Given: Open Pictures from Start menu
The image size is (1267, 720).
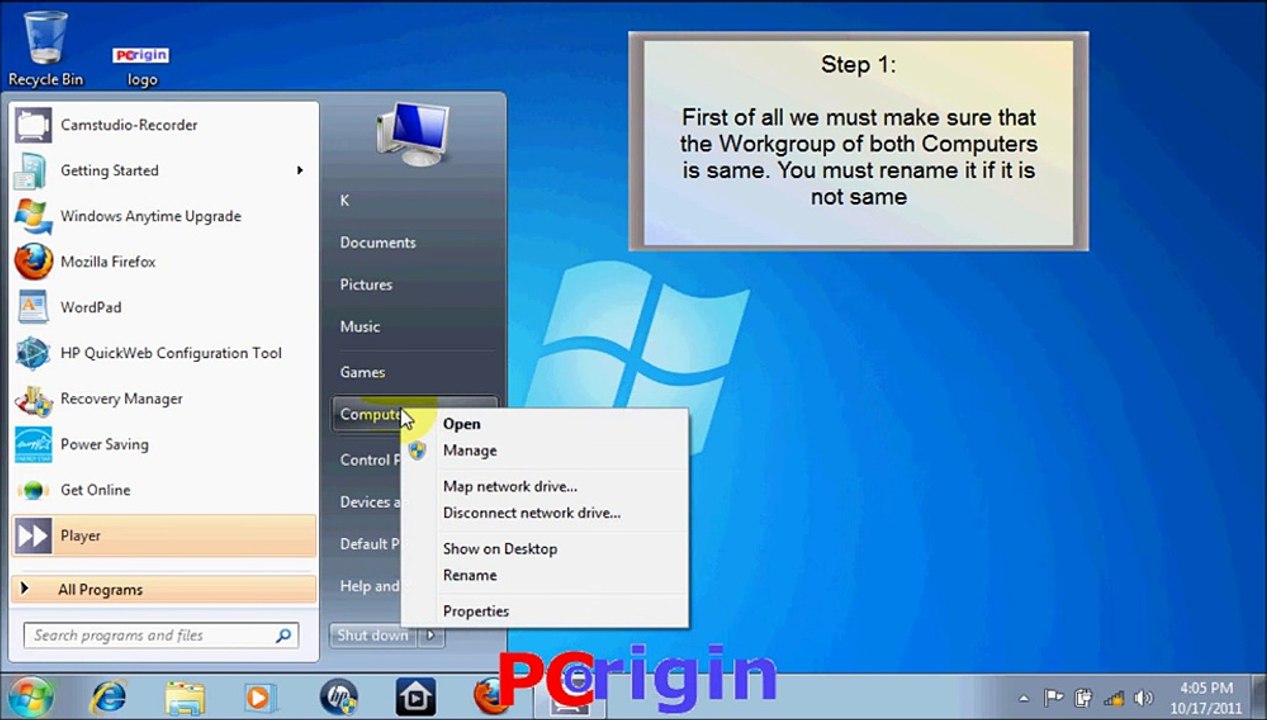Looking at the screenshot, I should (366, 285).
